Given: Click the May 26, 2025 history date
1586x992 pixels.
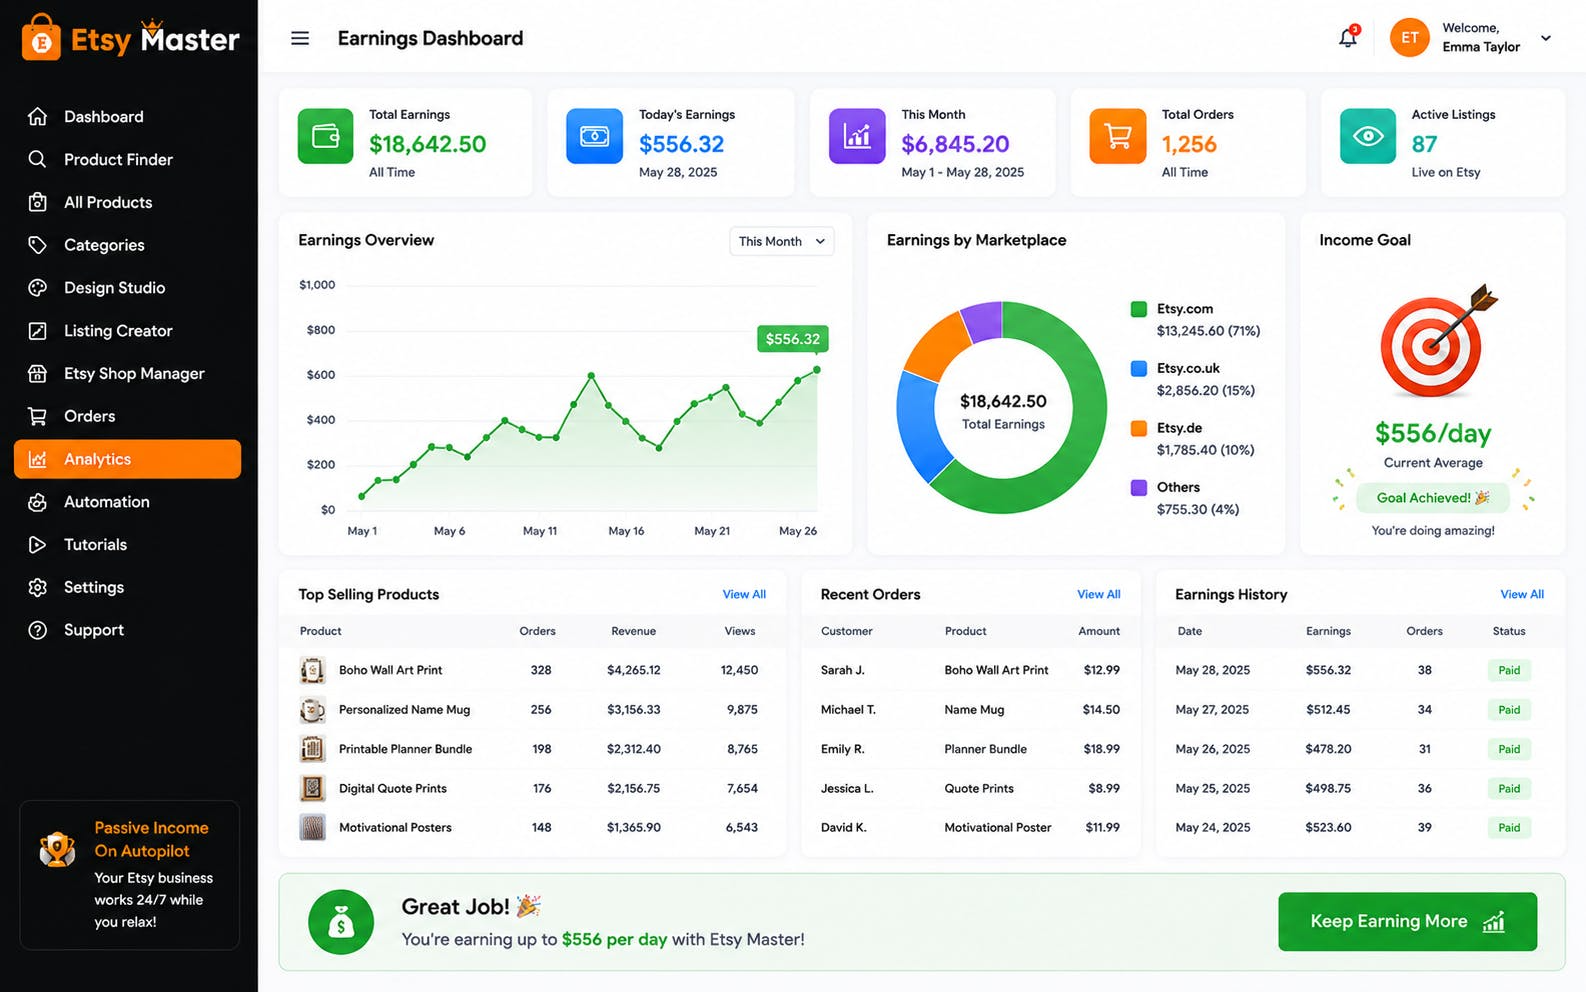Looking at the screenshot, I should pyautogui.click(x=1212, y=749).
